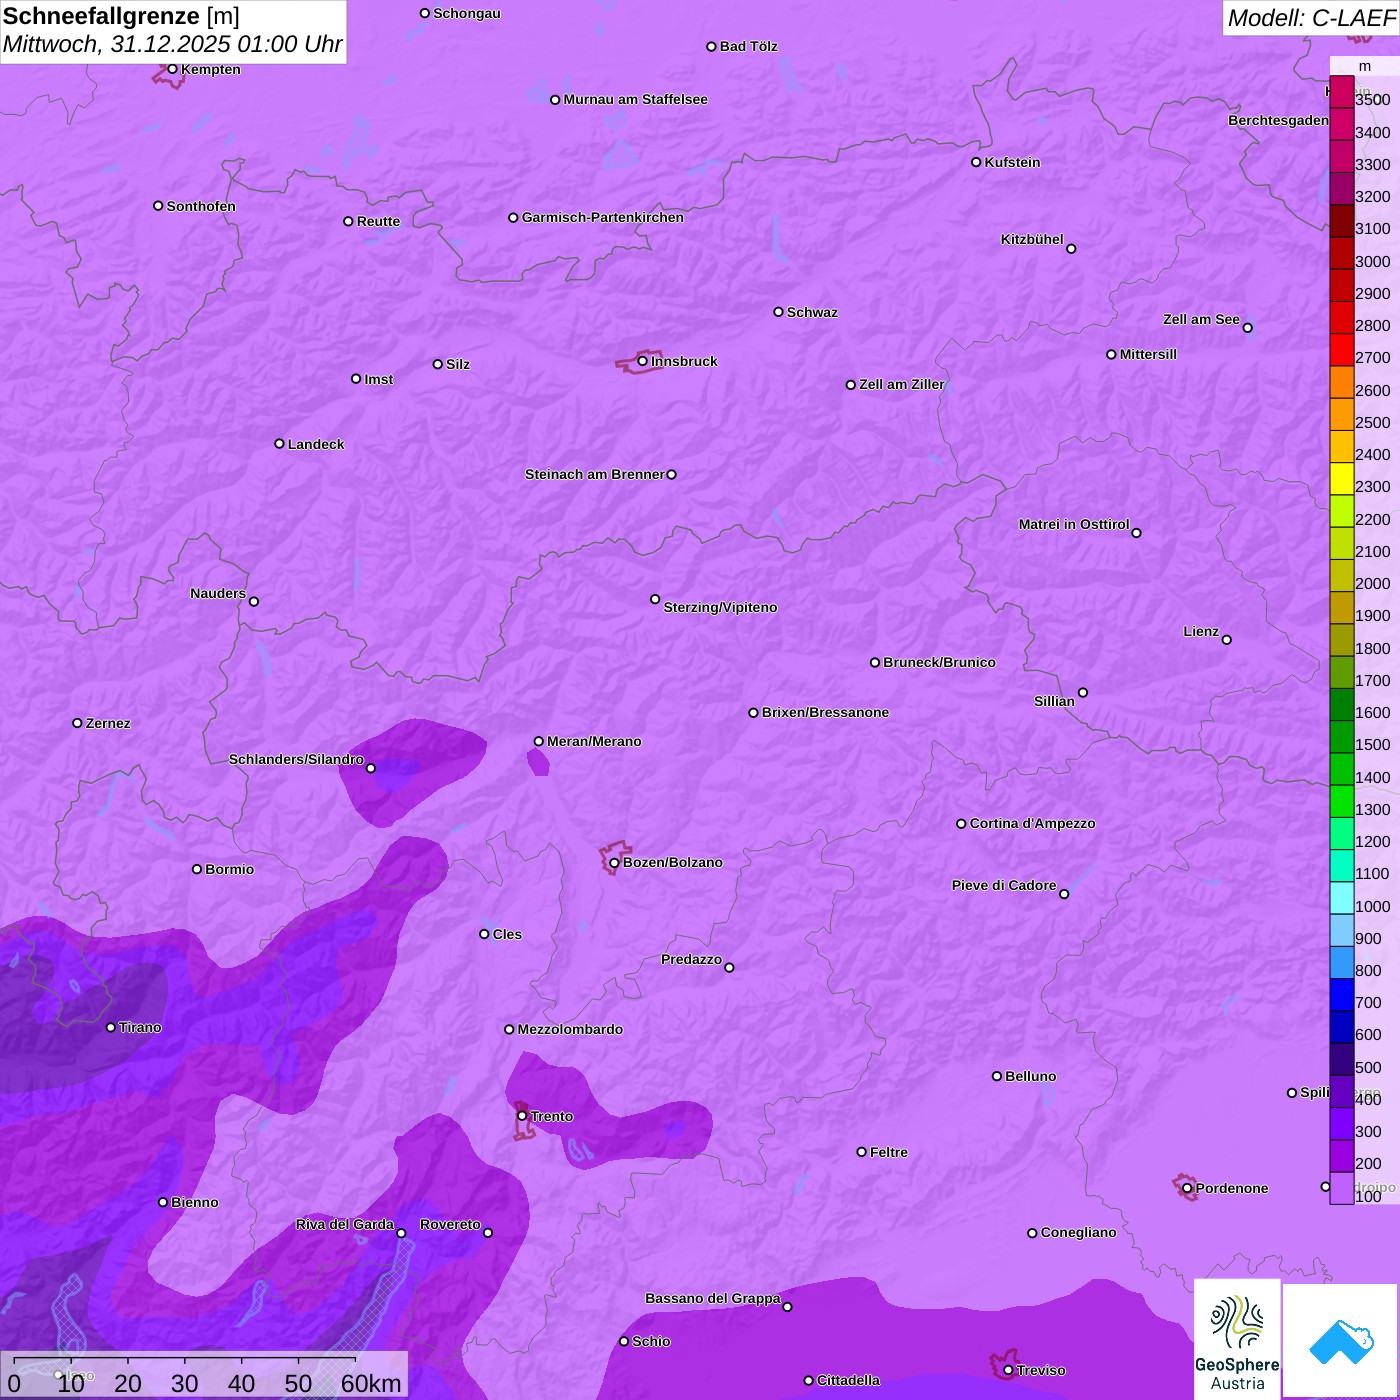1400x1400 pixels.
Task: Click the "Garmisch-Partenkirchen" label
Action: click(603, 217)
